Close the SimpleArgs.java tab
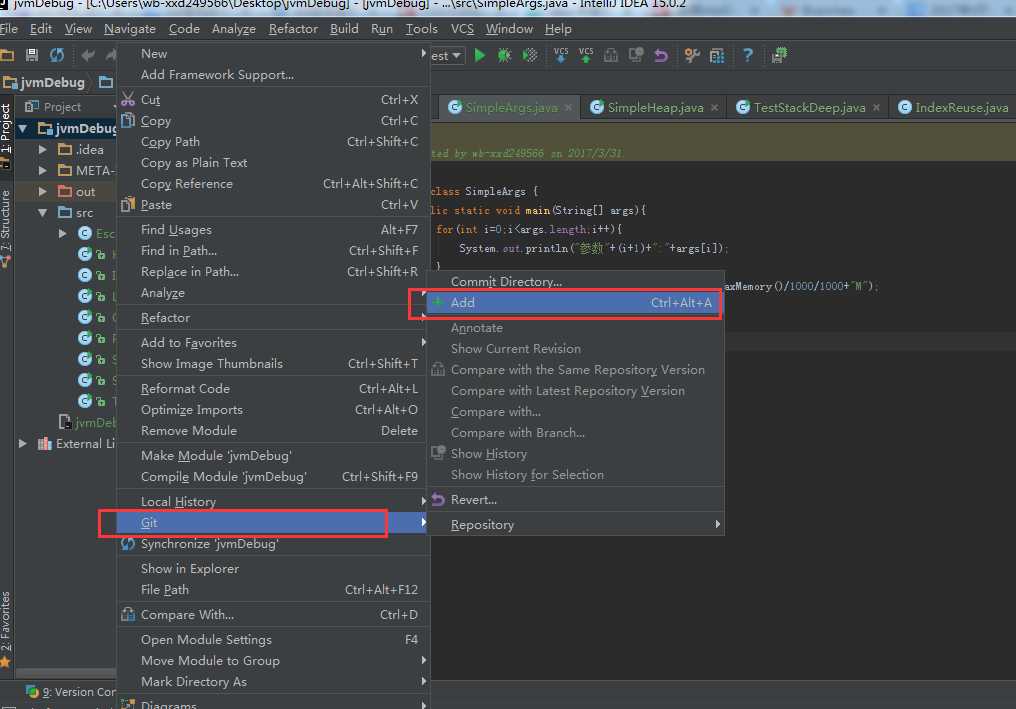The image size is (1016, 709). [x=568, y=108]
